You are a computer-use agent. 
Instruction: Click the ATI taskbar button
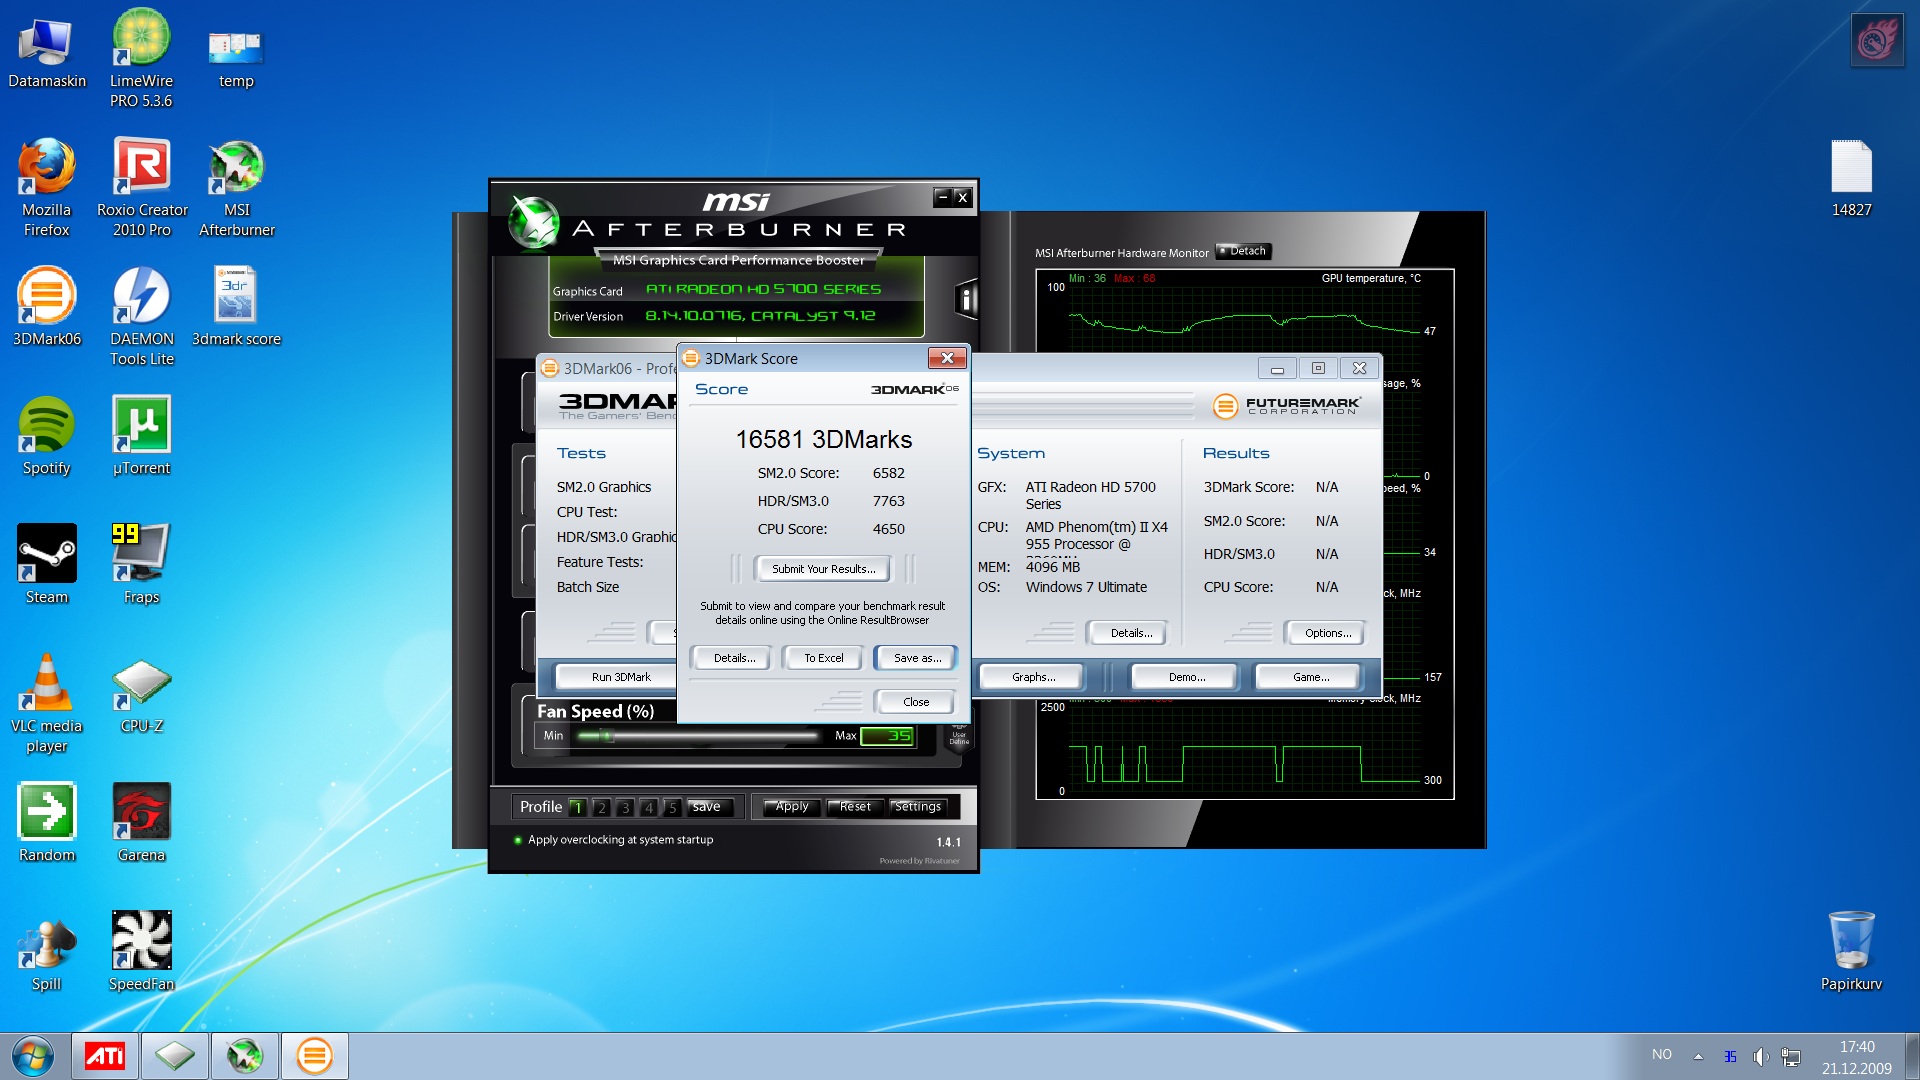(105, 1056)
